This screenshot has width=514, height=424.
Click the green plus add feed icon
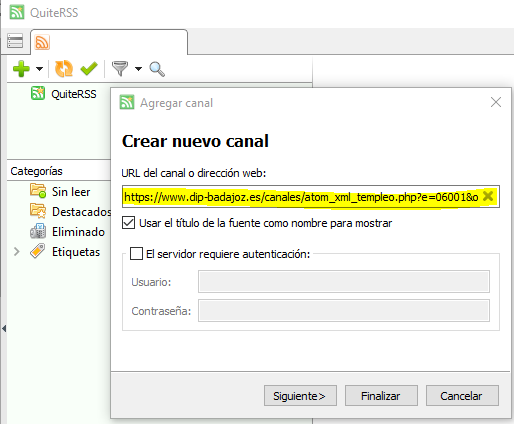pyautogui.click(x=21, y=69)
